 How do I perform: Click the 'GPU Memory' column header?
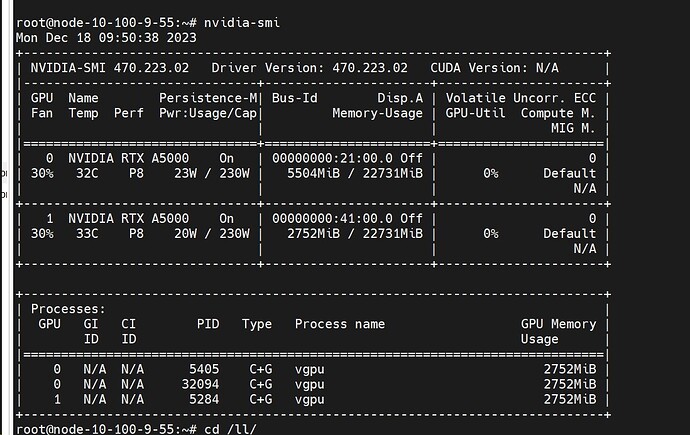pos(558,324)
